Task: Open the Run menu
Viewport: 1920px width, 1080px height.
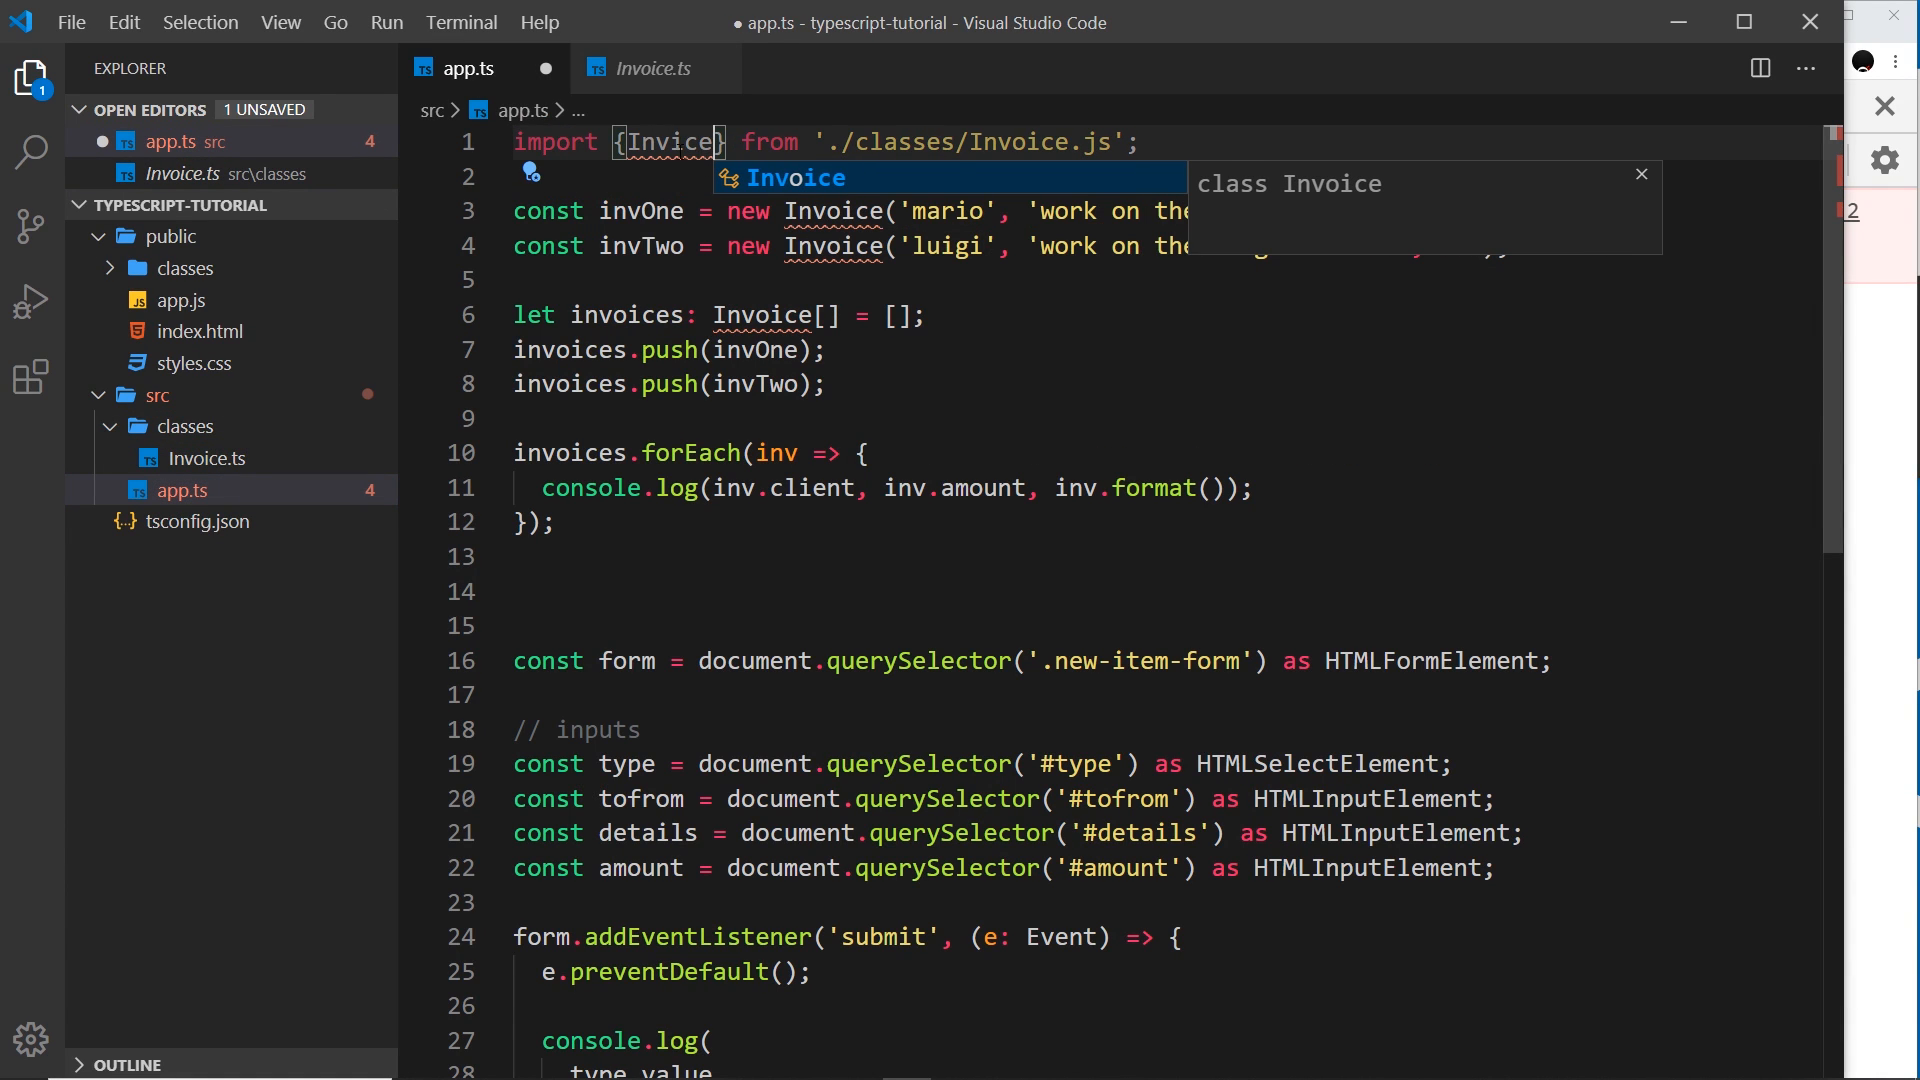Action: (386, 22)
